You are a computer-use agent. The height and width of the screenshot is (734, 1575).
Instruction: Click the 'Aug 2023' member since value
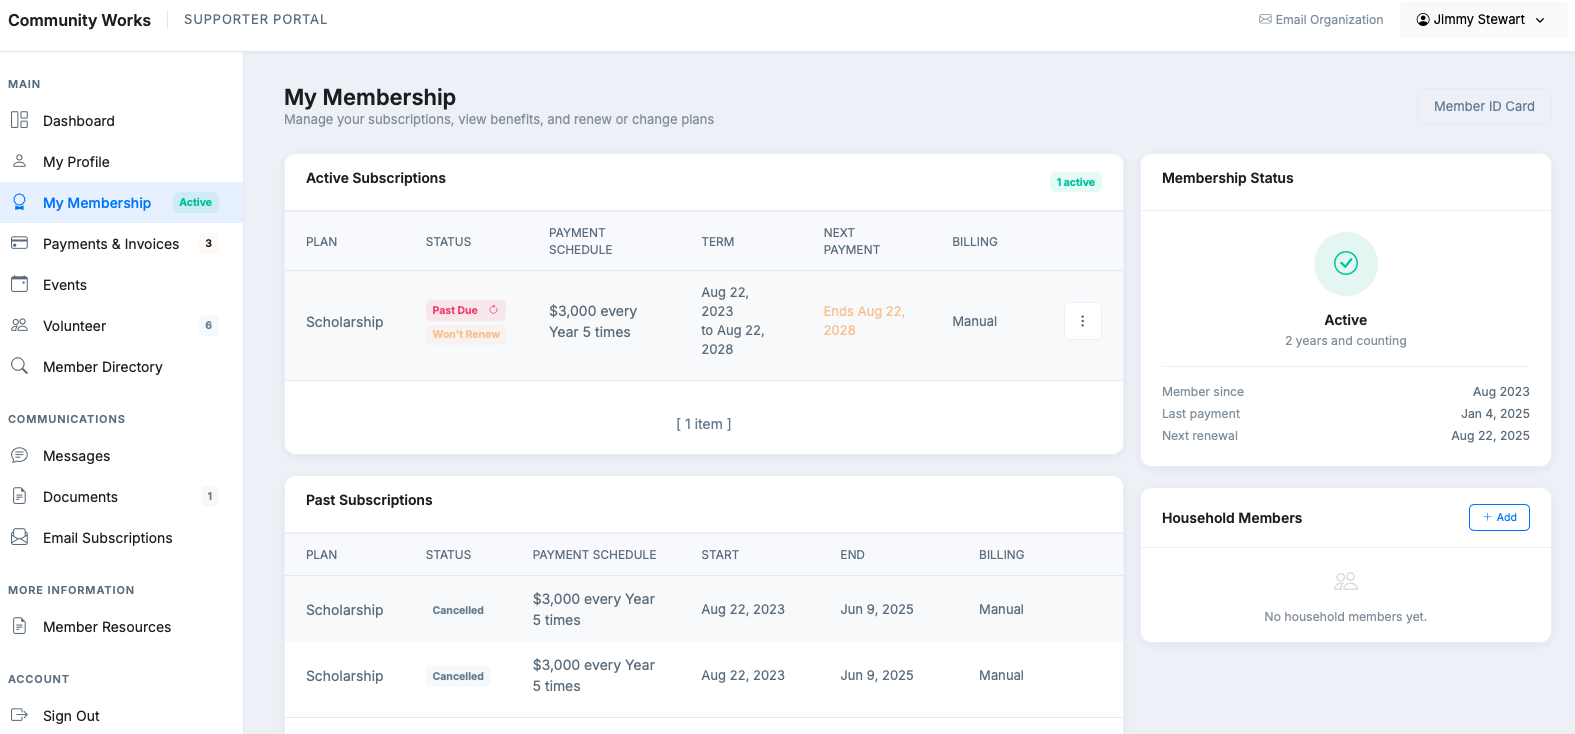point(1501,391)
